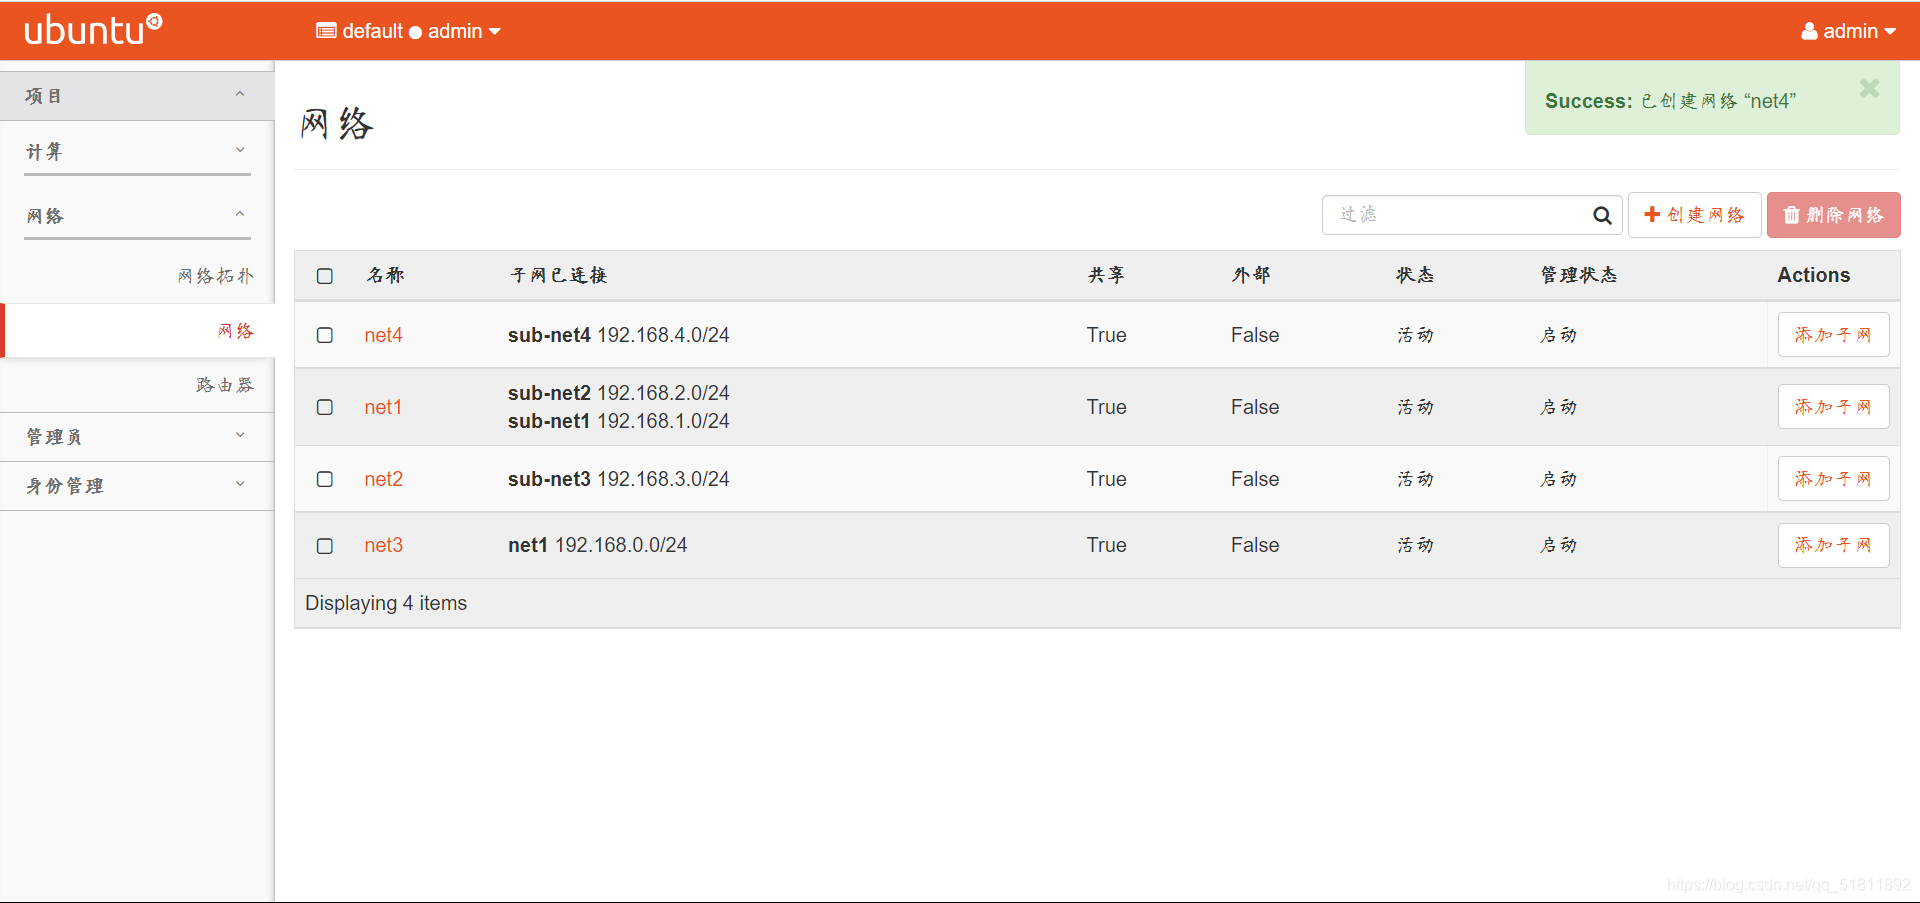Click the 状态 column header
1920x903 pixels.
(1415, 275)
